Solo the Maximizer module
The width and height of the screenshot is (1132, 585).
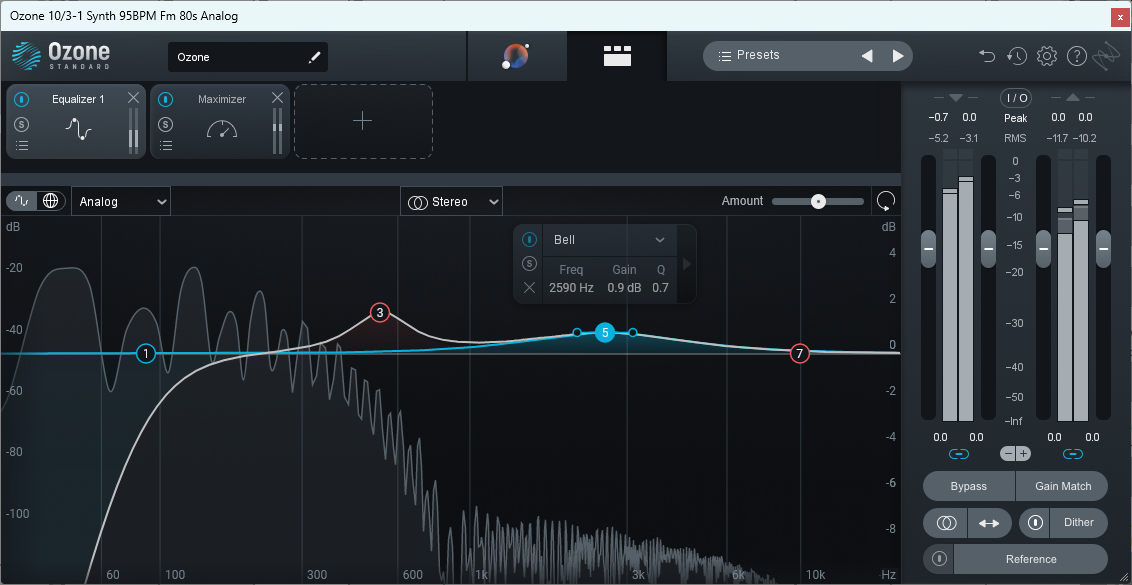point(166,122)
